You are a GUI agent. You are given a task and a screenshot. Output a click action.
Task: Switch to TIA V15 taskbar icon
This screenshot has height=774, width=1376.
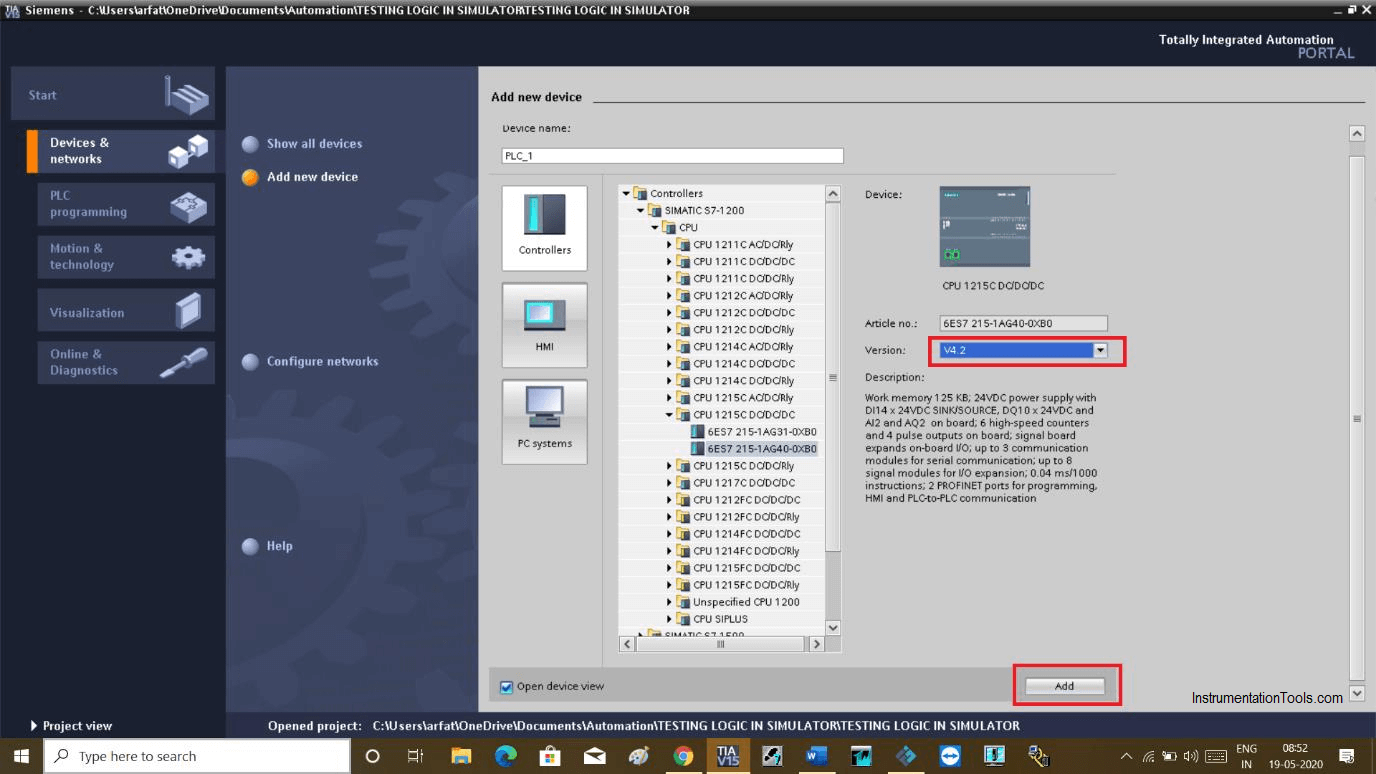click(728, 756)
